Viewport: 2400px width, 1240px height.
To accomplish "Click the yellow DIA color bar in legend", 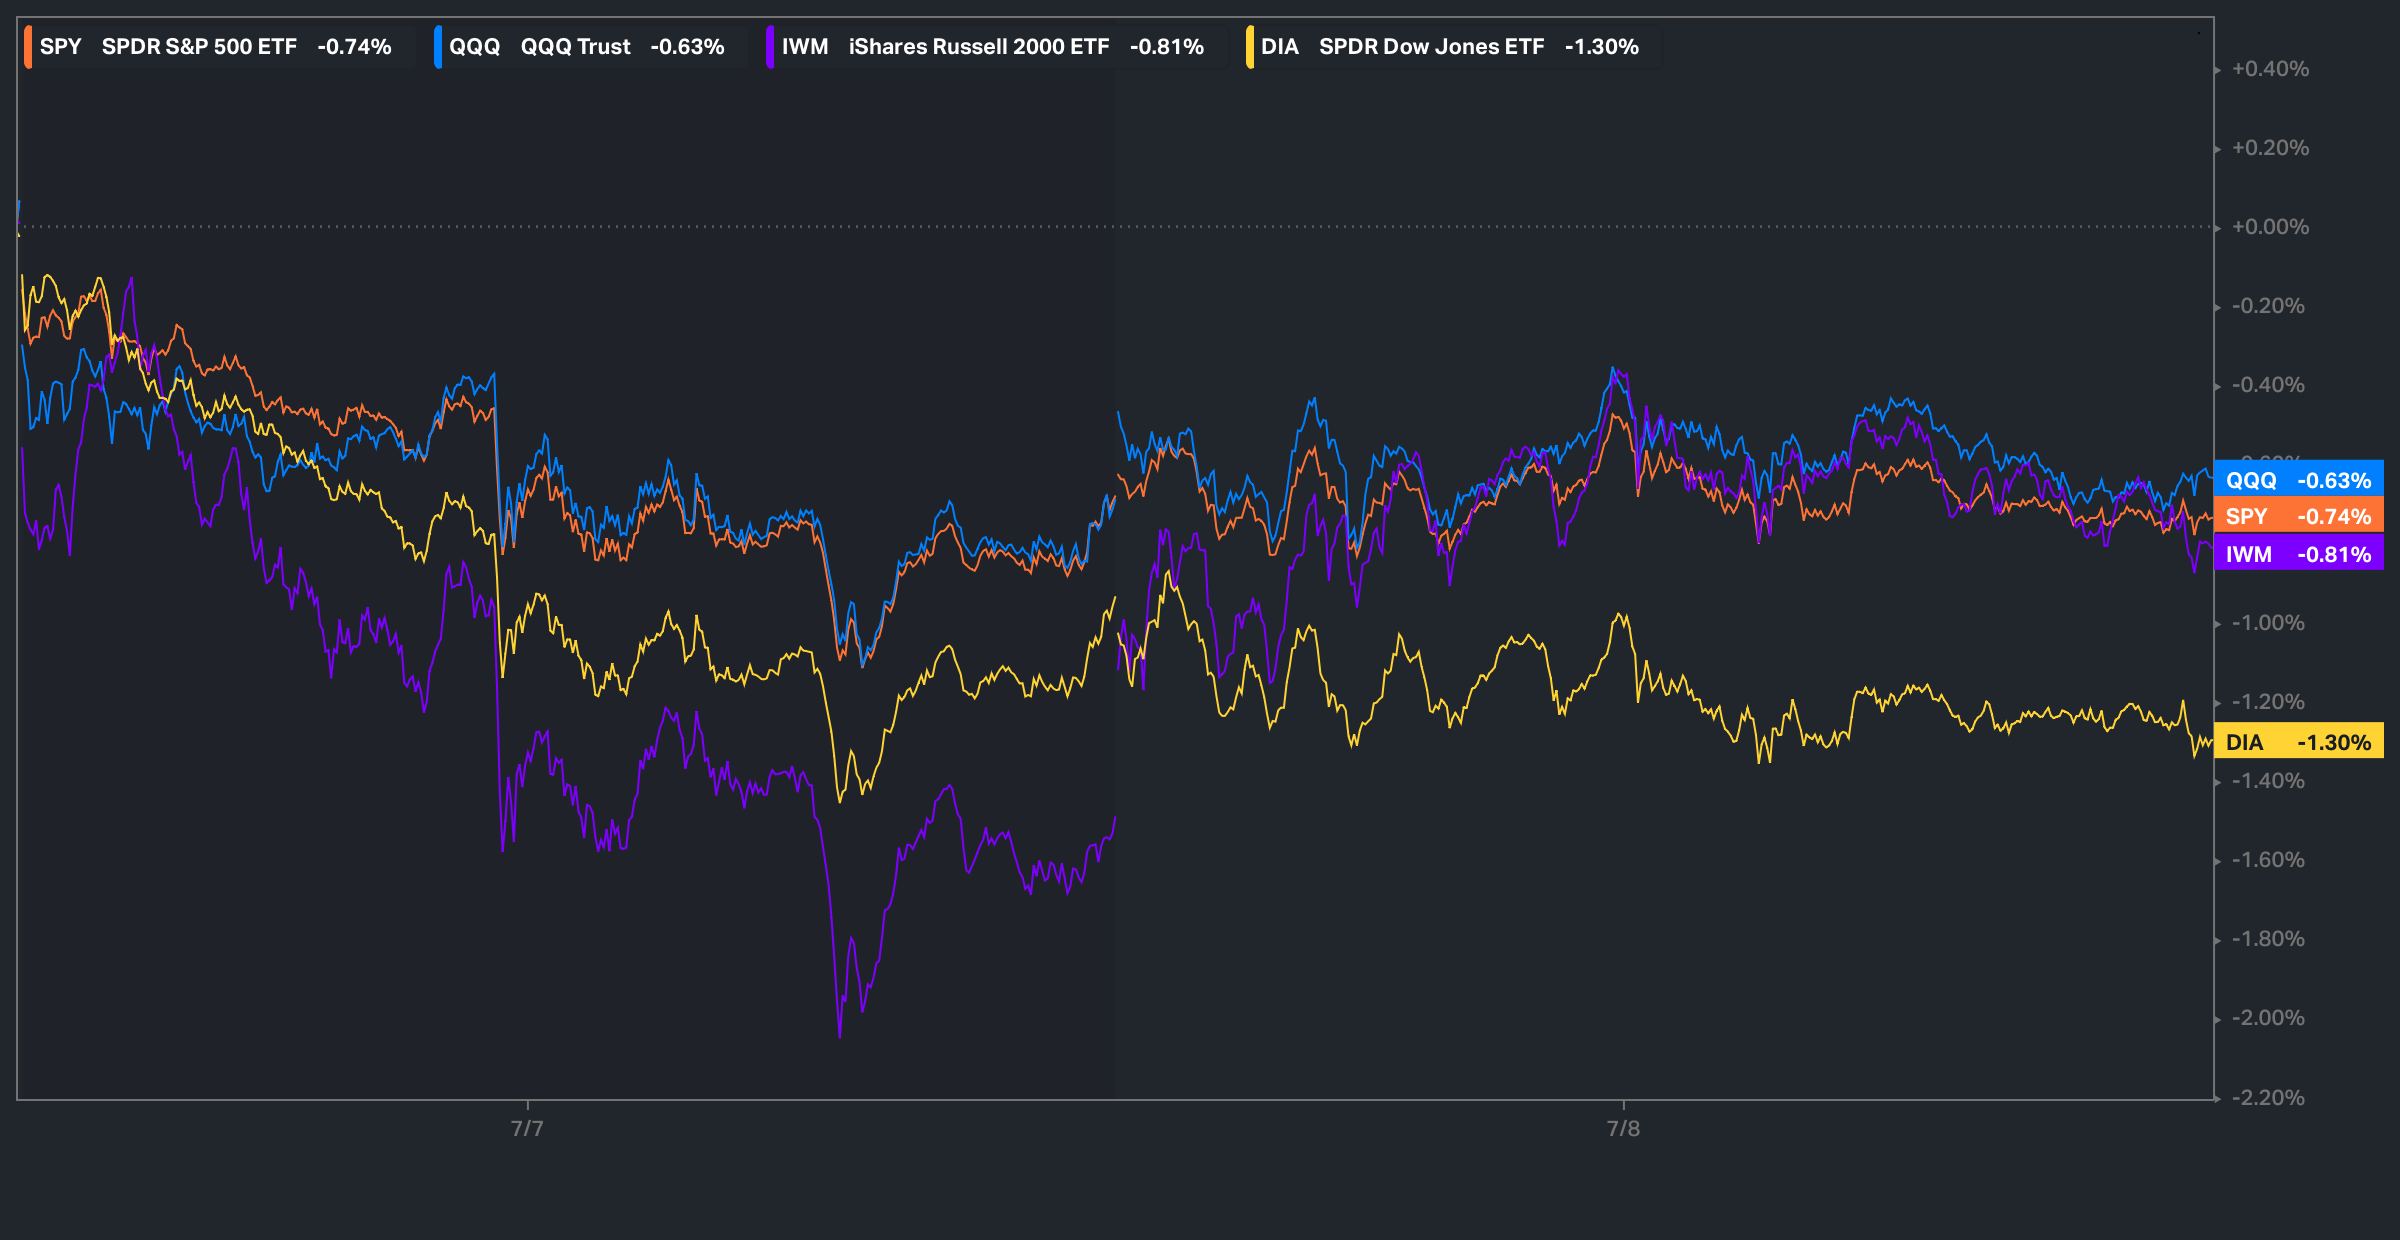I will (1250, 47).
